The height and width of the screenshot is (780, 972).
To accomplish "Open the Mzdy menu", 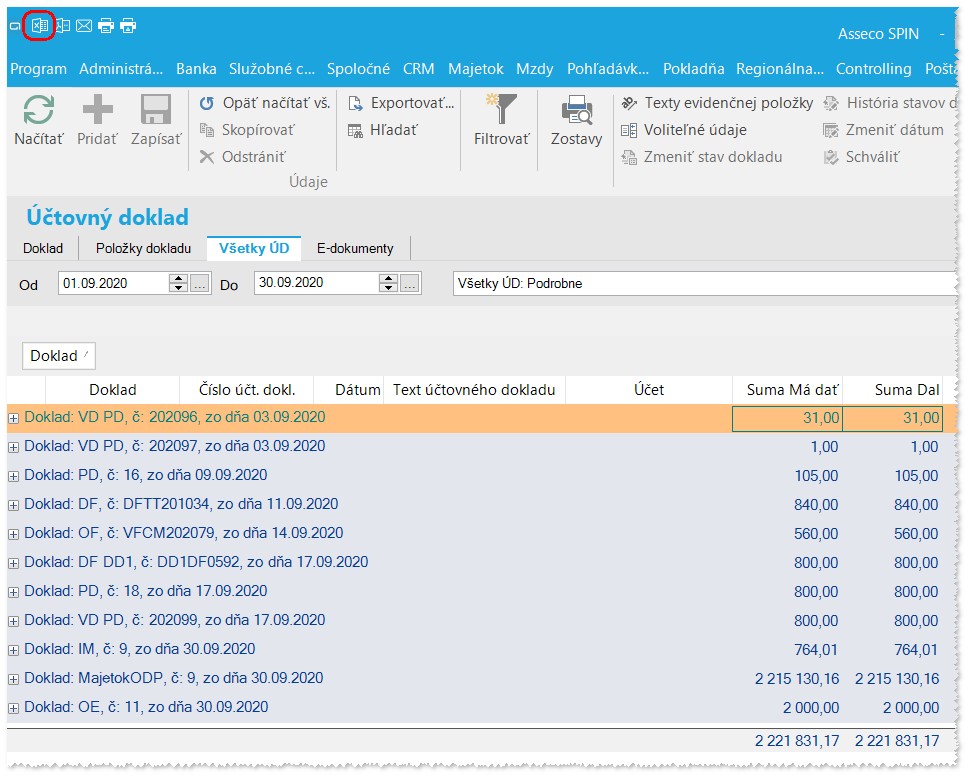I will [534, 69].
